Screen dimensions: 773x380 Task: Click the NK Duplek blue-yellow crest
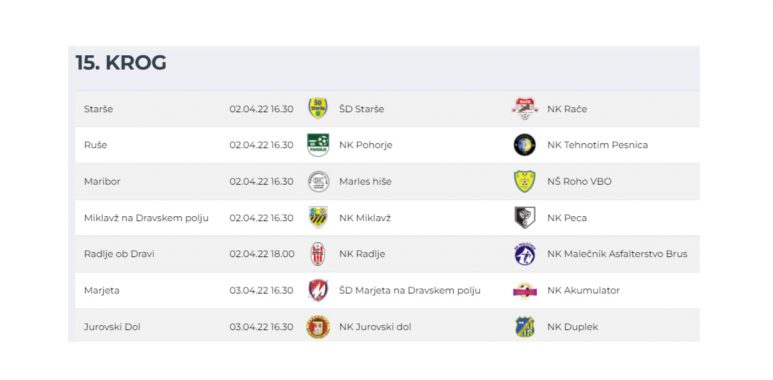525,327
